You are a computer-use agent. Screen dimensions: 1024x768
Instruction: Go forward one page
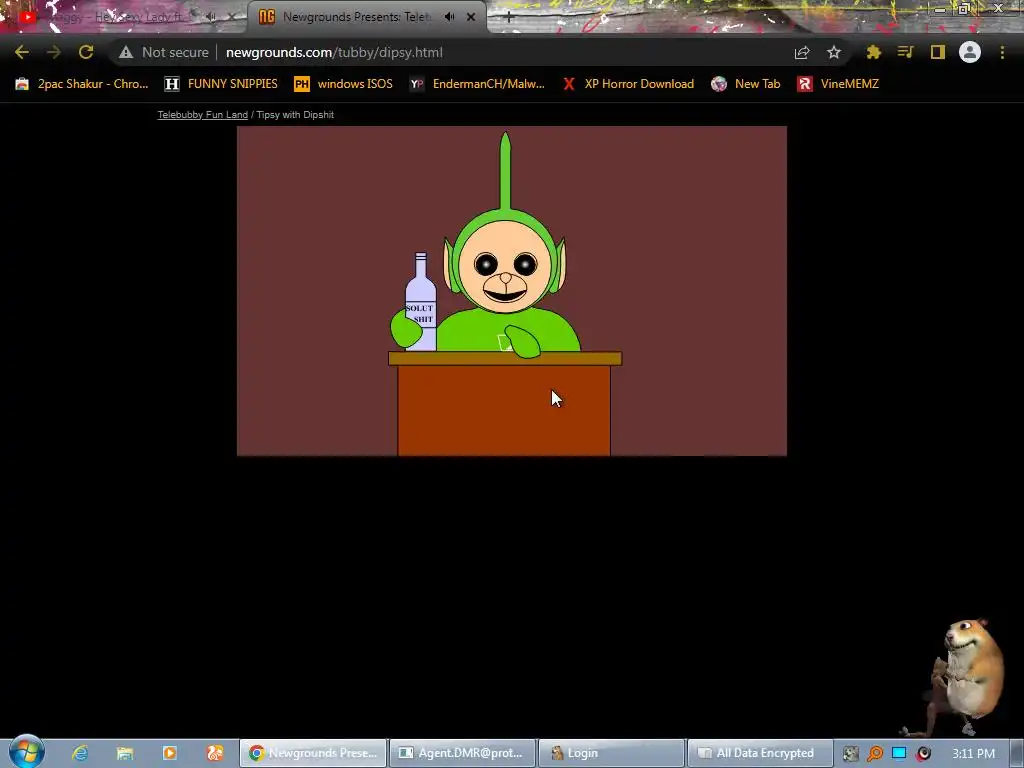(x=54, y=52)
